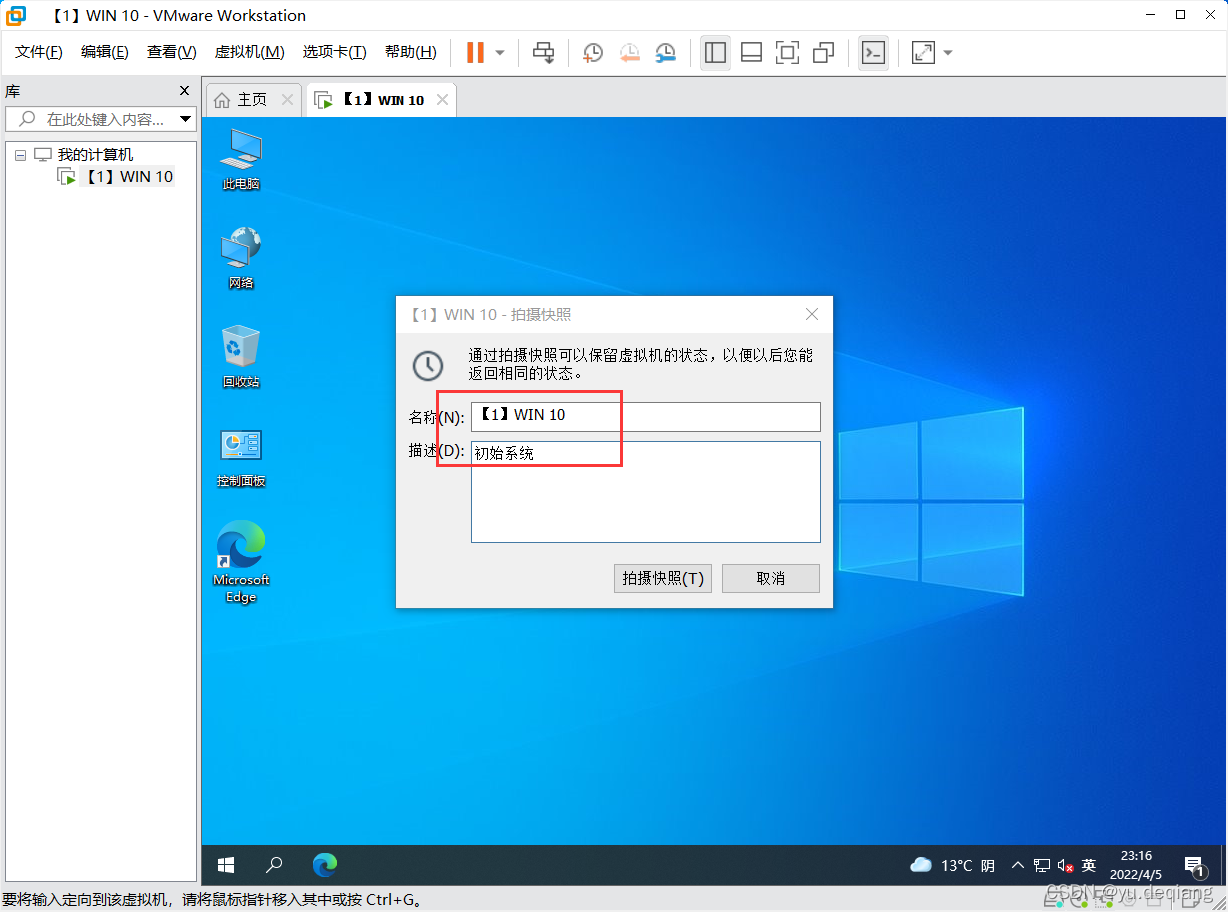
Task: Close the 【1】WIN 10 tab
Action: point(442,100)
